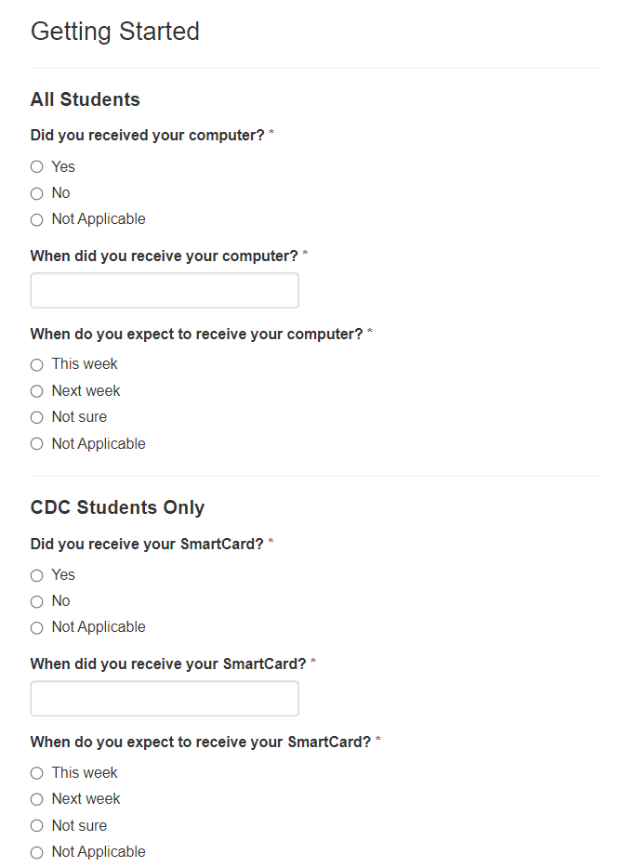
Task: Select No for received your SmartCard
Action: 37,601
